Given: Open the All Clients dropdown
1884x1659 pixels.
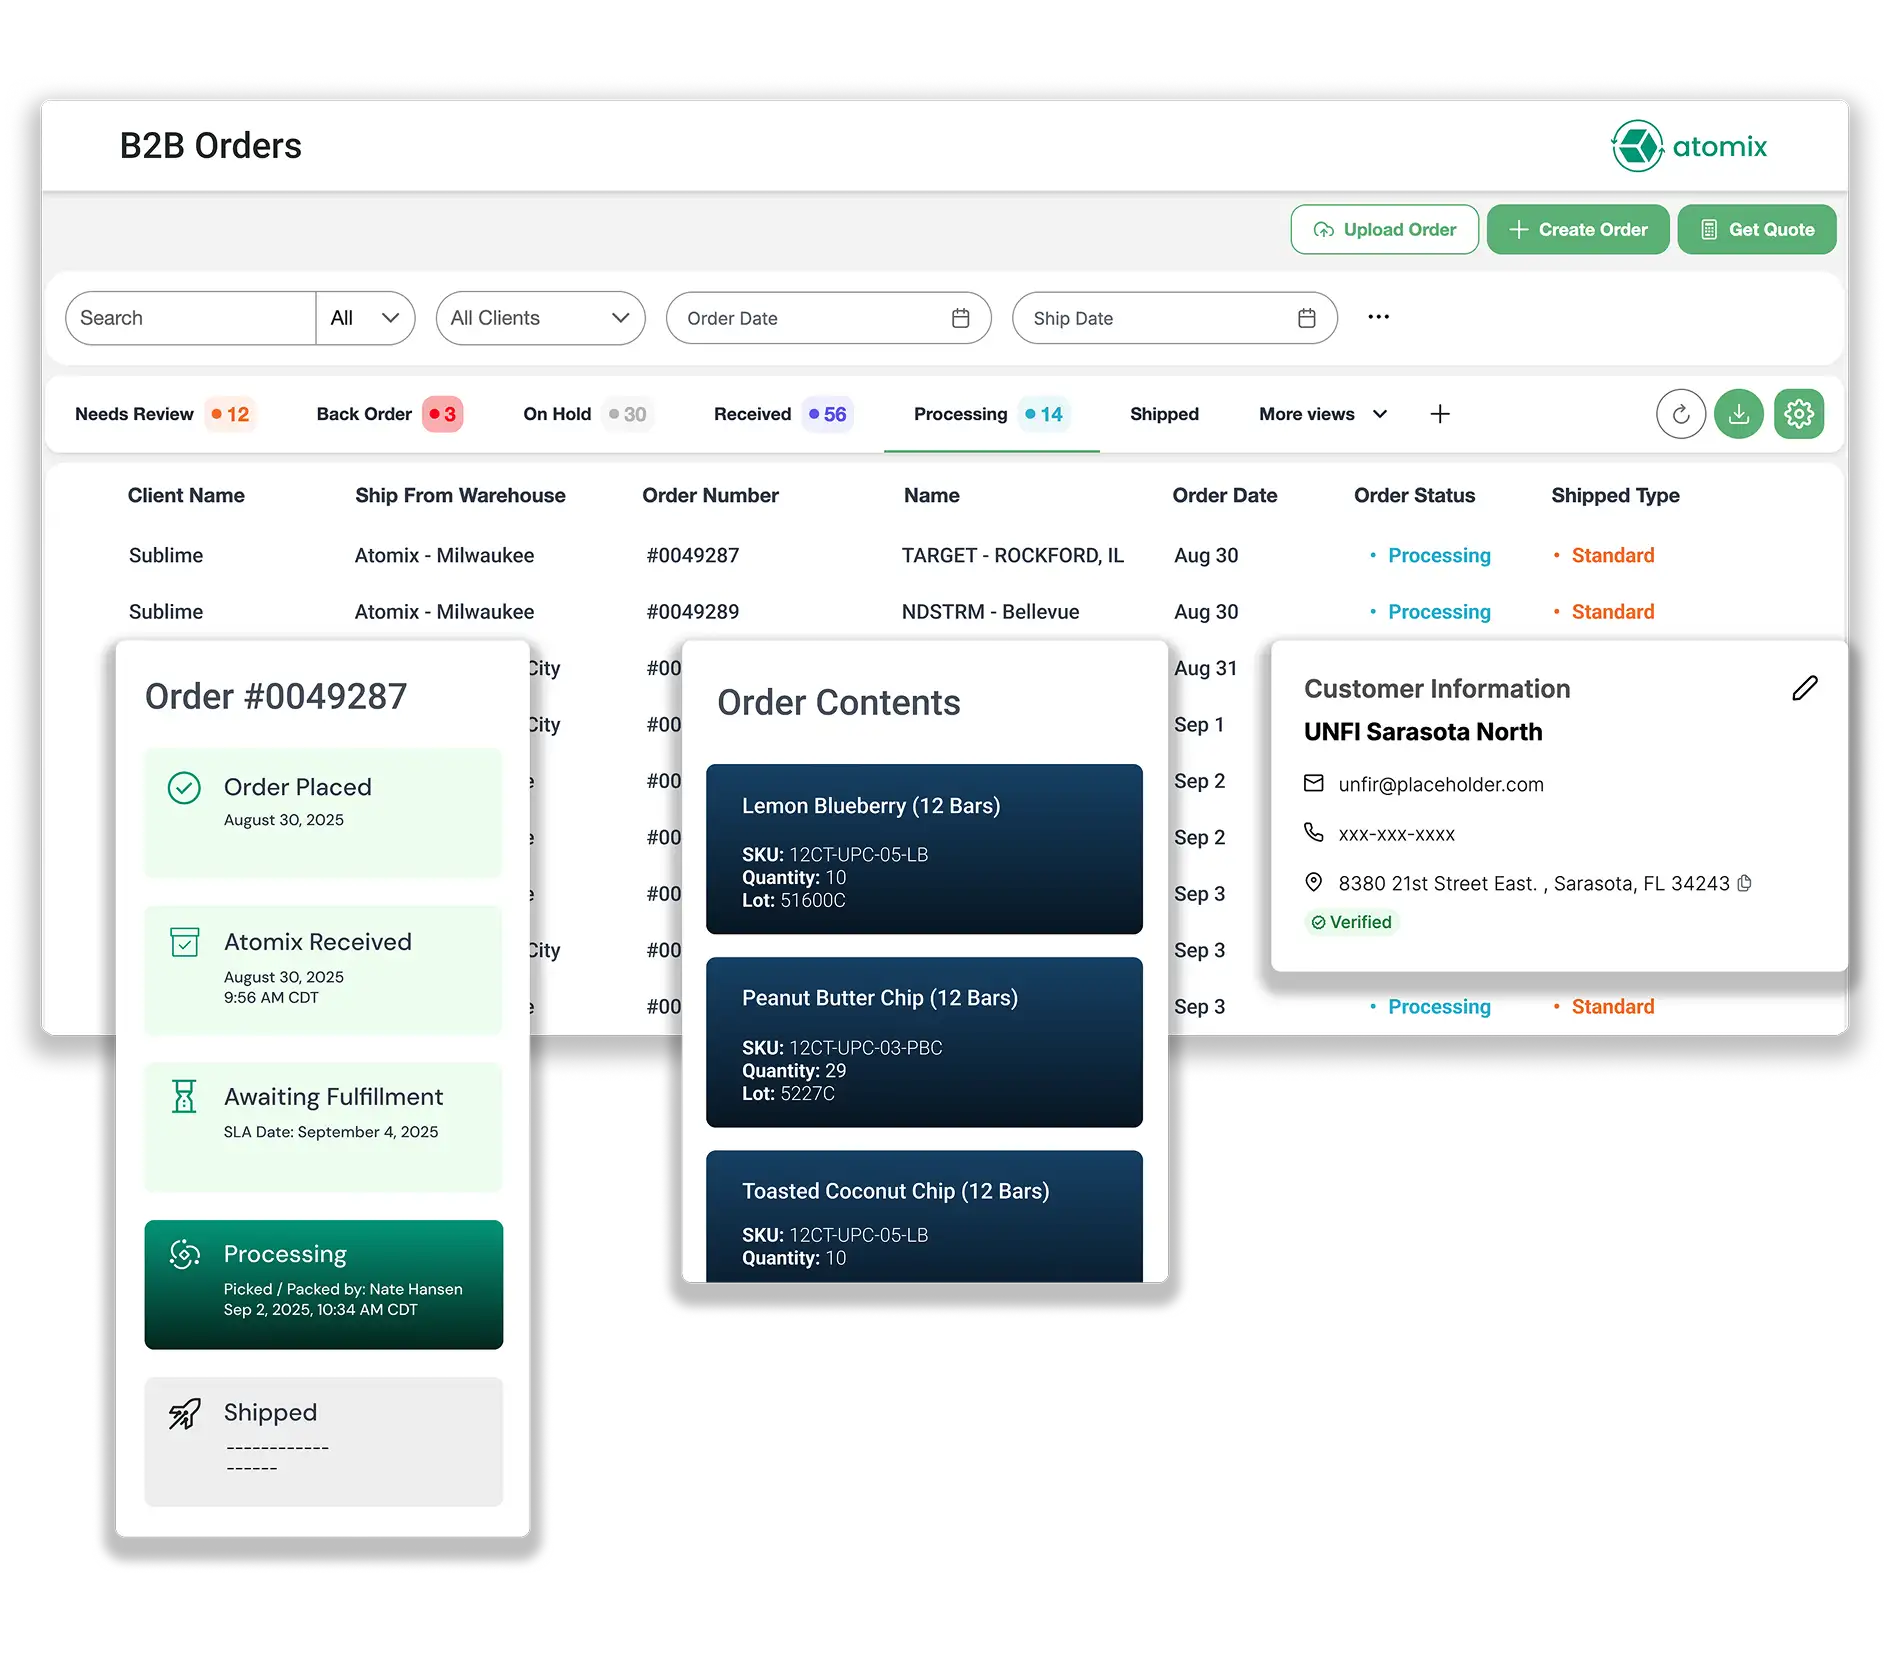Looking at the screenshot, I should tap(540, 318).
